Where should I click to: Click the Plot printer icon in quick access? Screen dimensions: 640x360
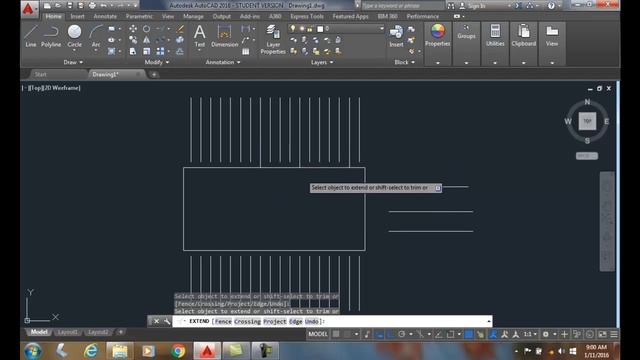(92, 5)
